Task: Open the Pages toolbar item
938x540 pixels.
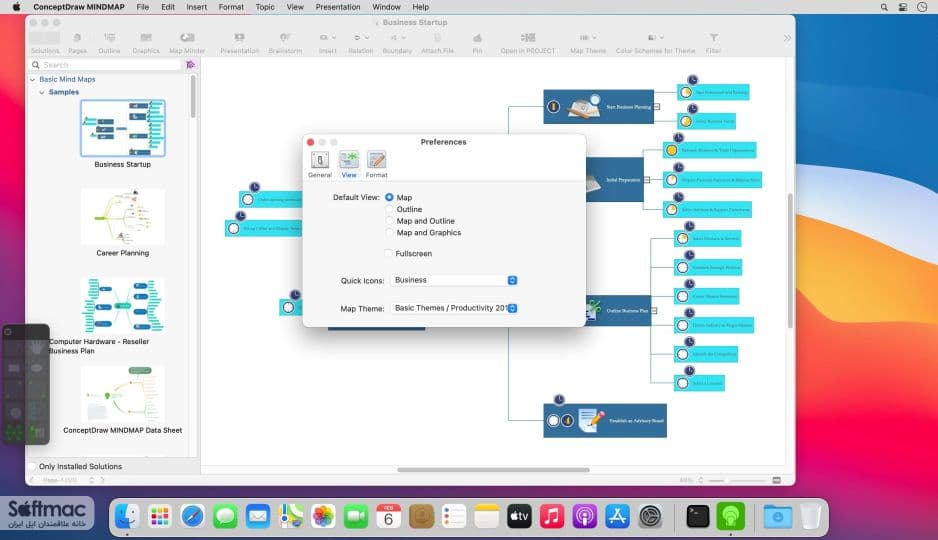Action: pyautogui.click(x=77, y=43)
